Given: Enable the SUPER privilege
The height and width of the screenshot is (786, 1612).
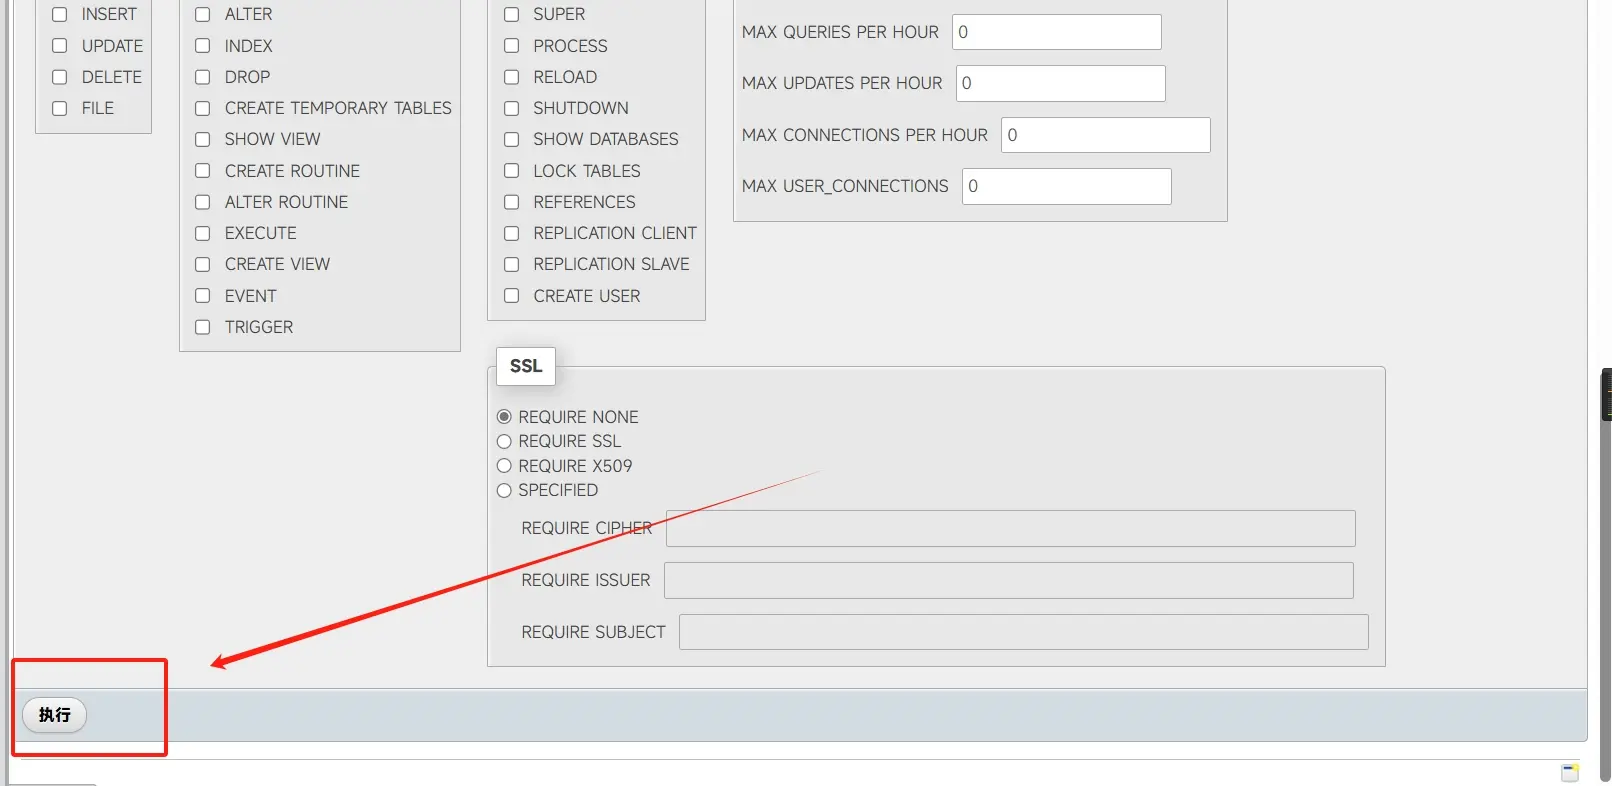Looking at the screenshot, I should [512, 15].
